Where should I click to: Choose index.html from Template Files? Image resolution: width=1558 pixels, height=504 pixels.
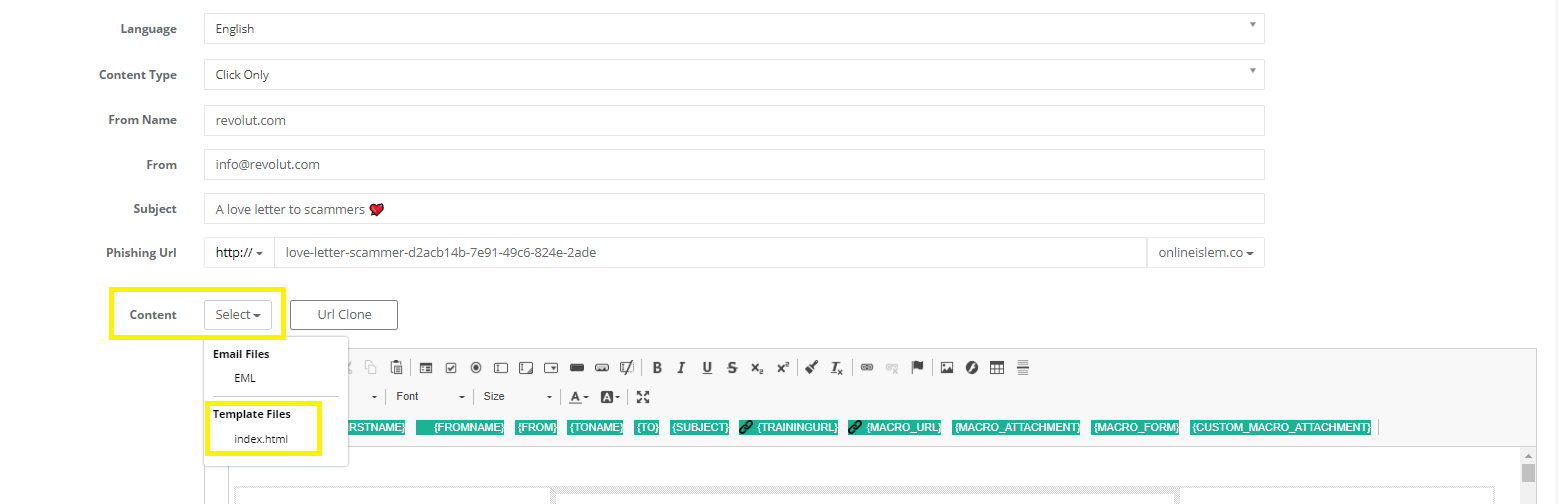(262, 439)
